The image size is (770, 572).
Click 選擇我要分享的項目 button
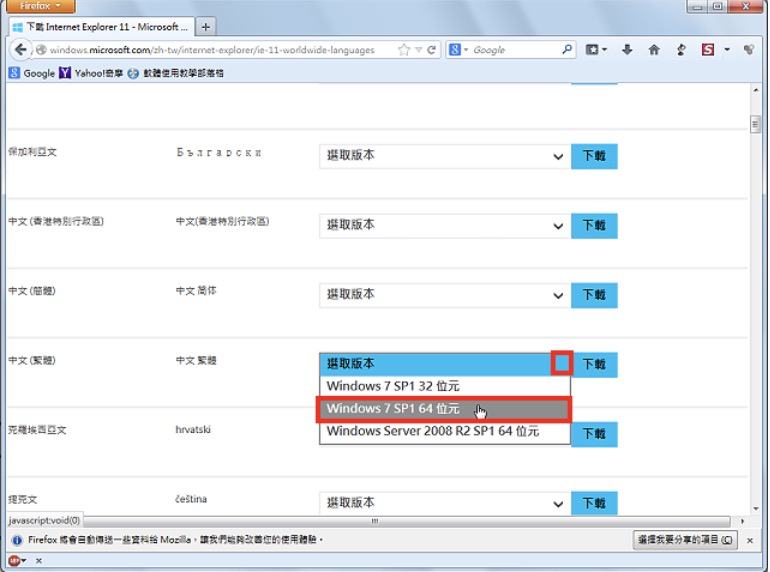(x=685, y=540)
